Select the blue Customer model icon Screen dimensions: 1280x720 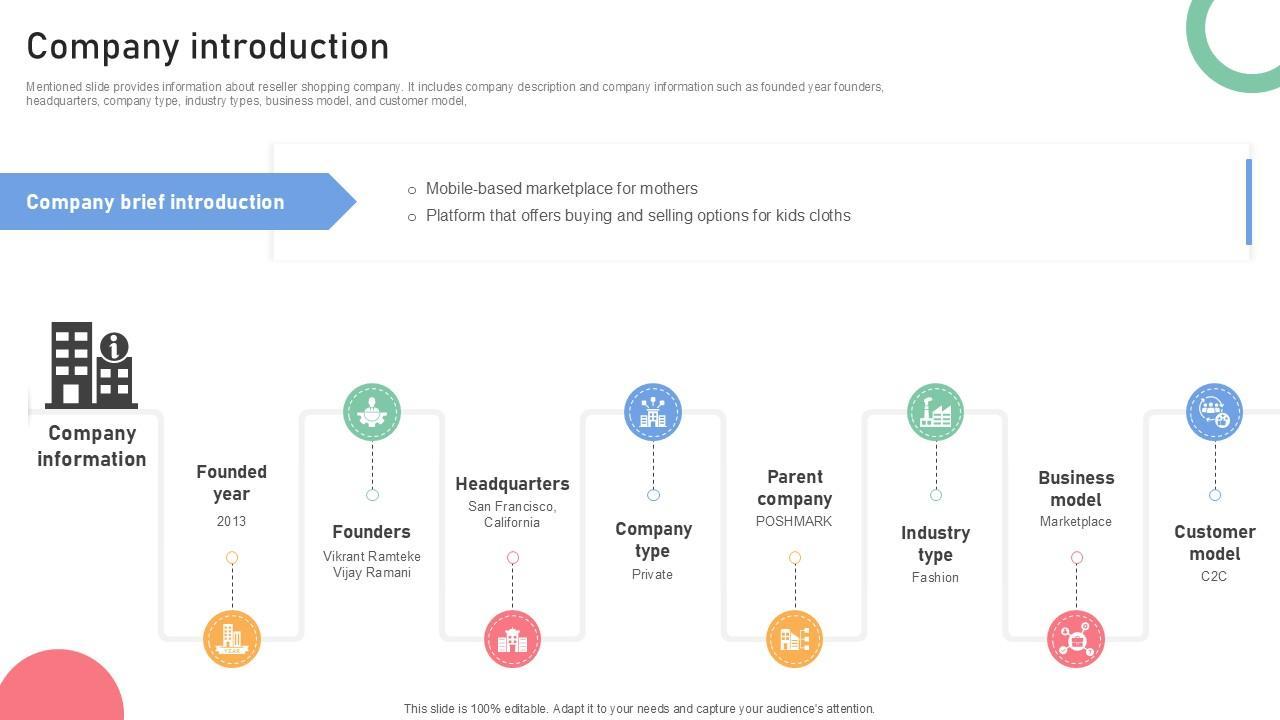point(1214,411)
